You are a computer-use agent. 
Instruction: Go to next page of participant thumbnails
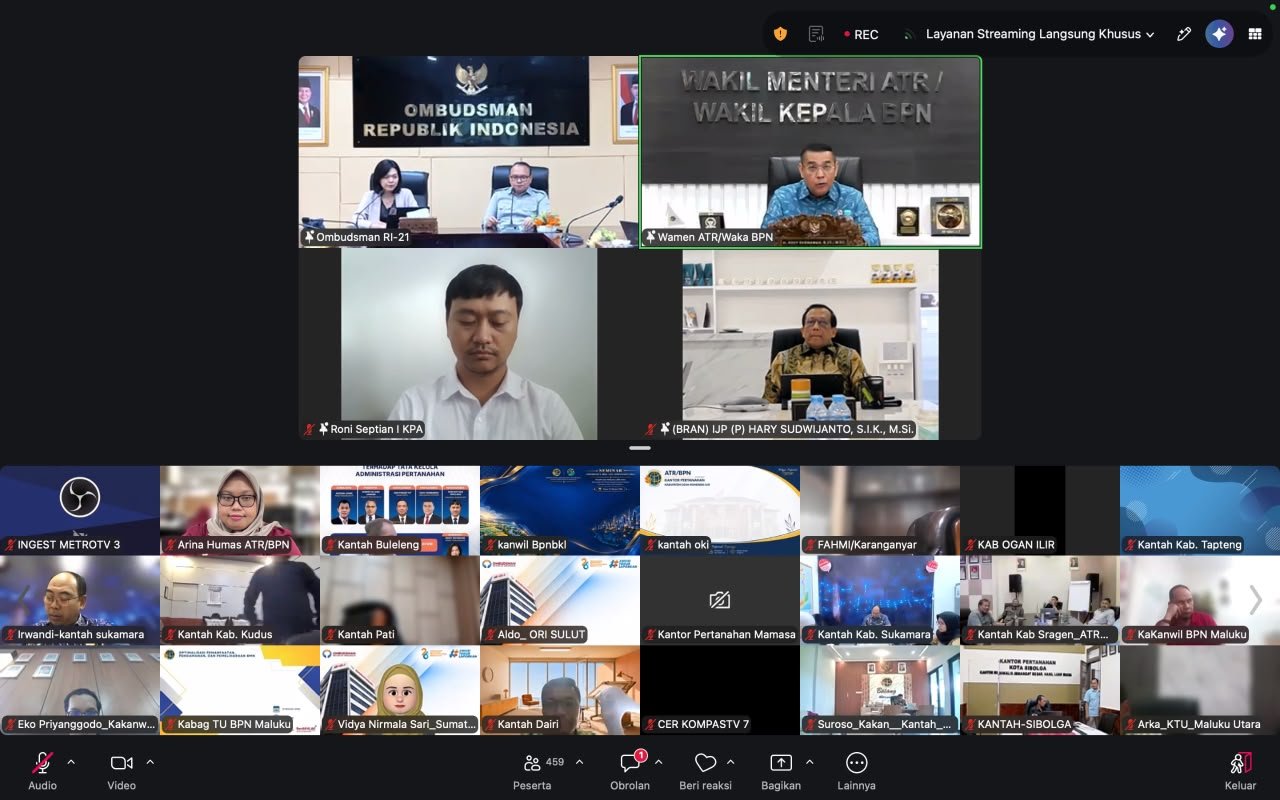tap(1256, 600)
